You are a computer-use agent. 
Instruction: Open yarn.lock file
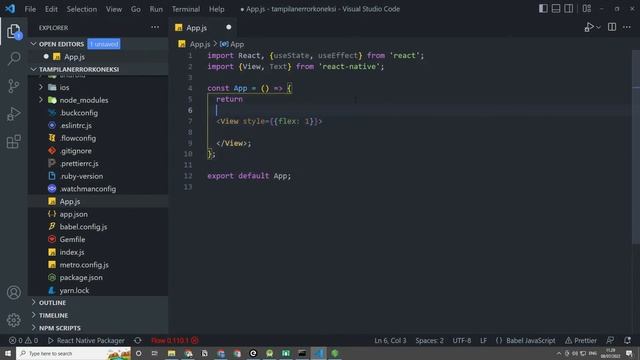98,290
